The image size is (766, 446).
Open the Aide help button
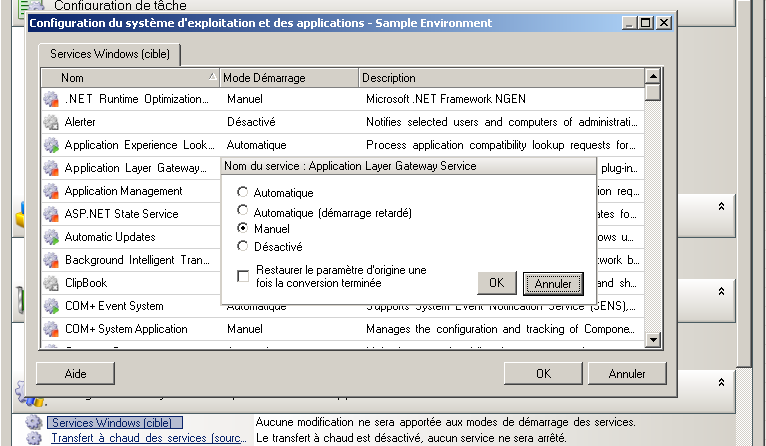[x=75, y=373]
